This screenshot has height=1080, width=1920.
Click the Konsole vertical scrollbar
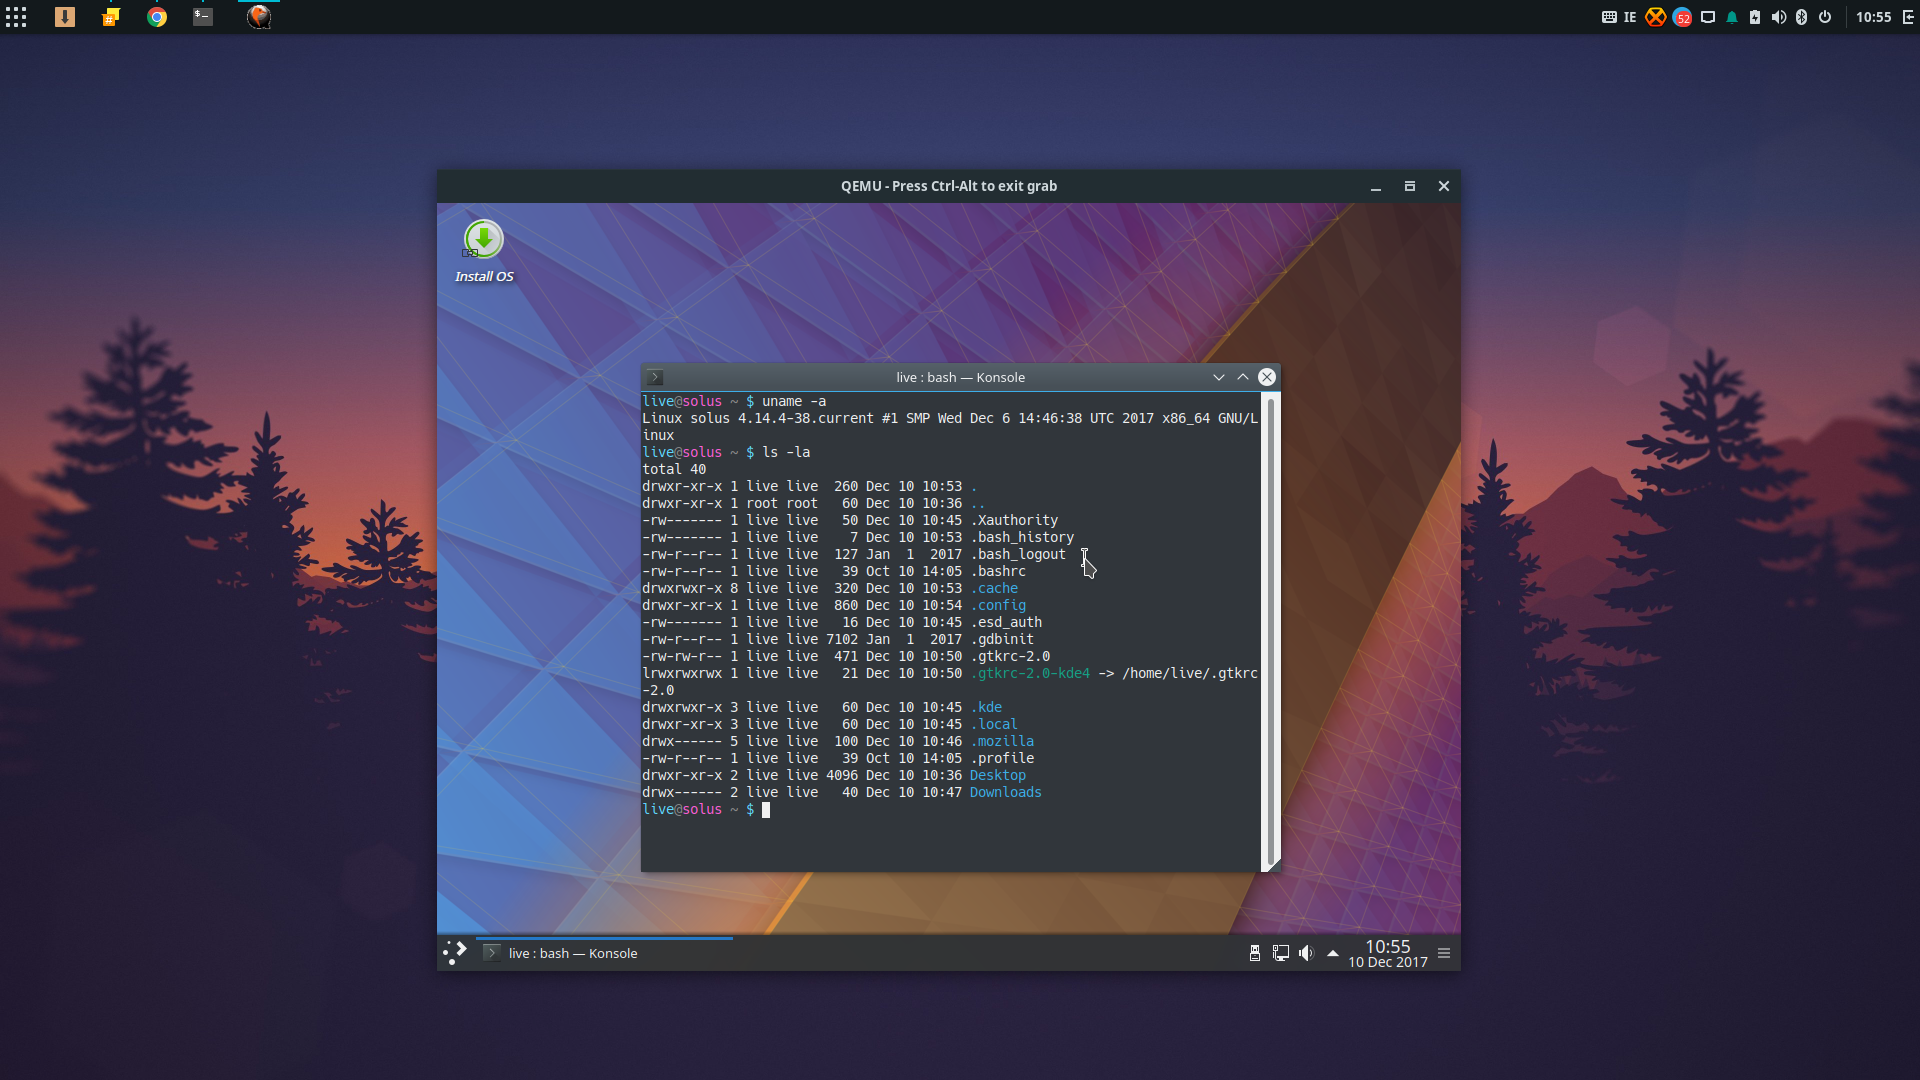[1271, 630]
